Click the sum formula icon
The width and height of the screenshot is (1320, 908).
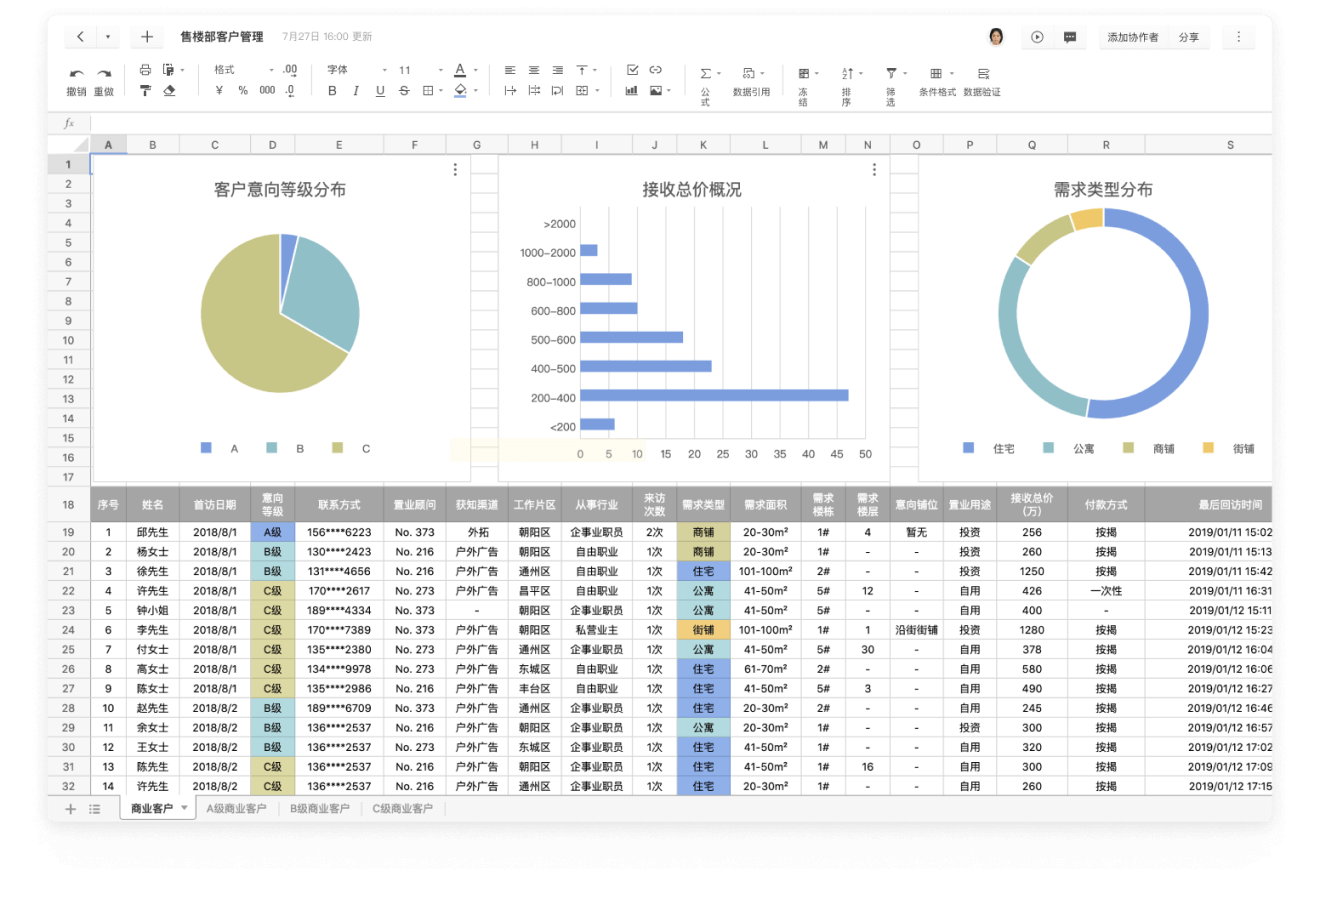[706, 73]
